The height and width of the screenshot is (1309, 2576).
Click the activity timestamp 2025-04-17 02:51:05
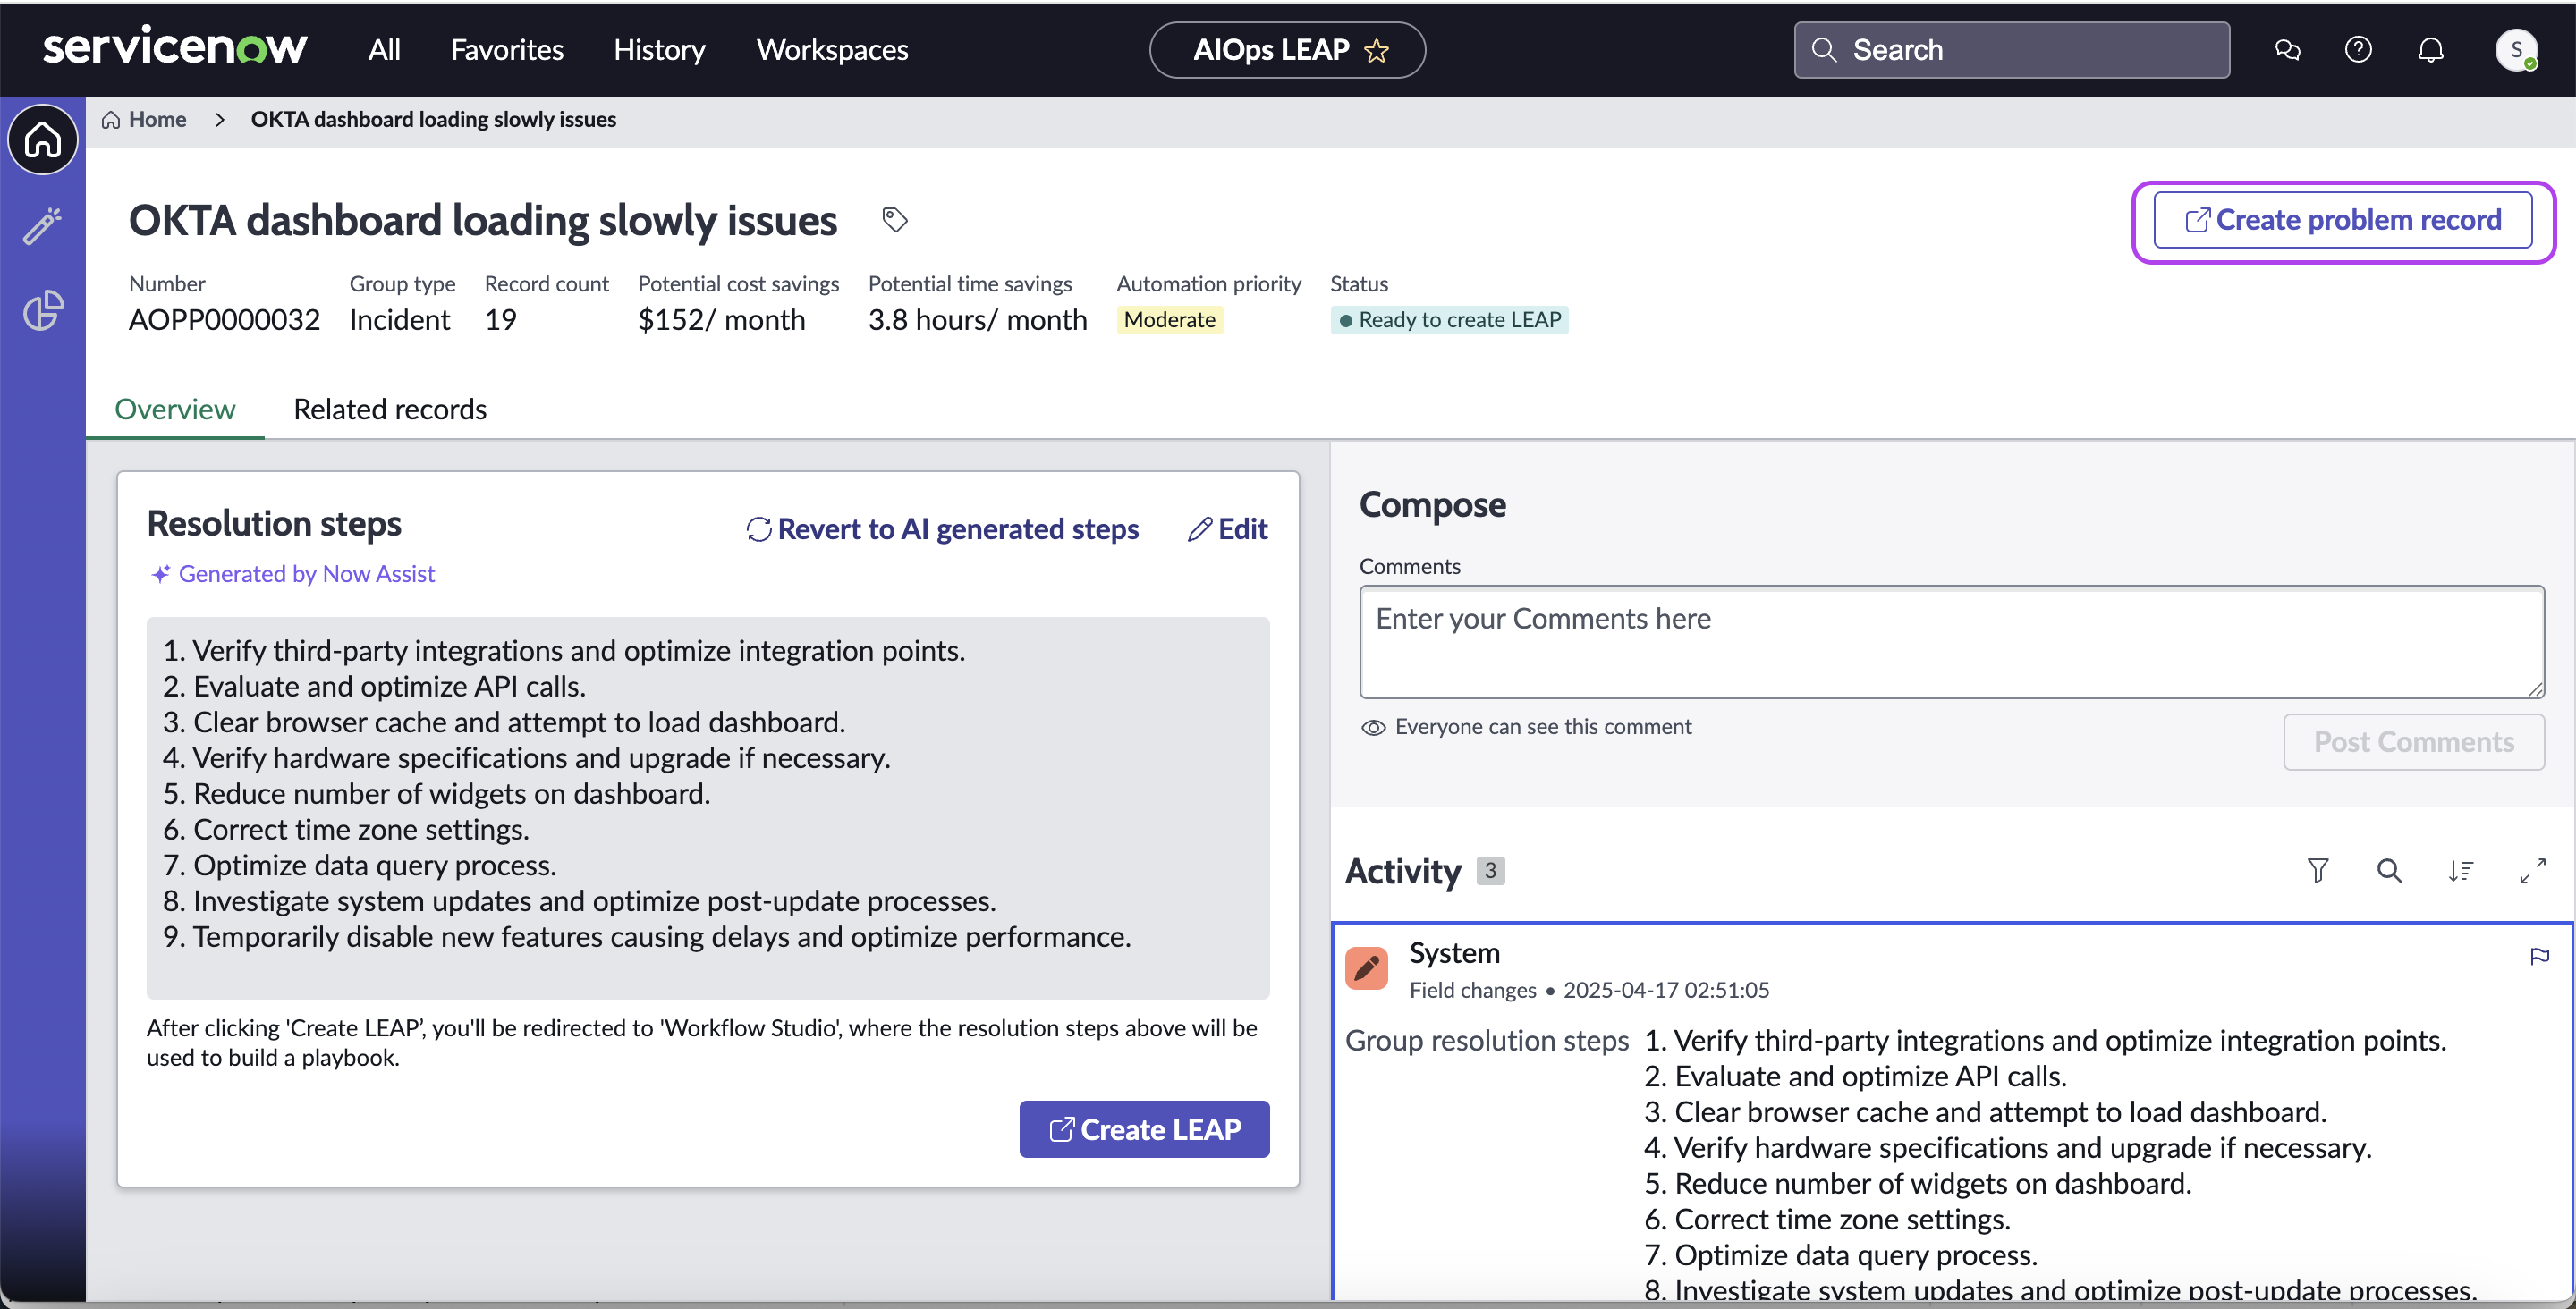point(1666,991)
